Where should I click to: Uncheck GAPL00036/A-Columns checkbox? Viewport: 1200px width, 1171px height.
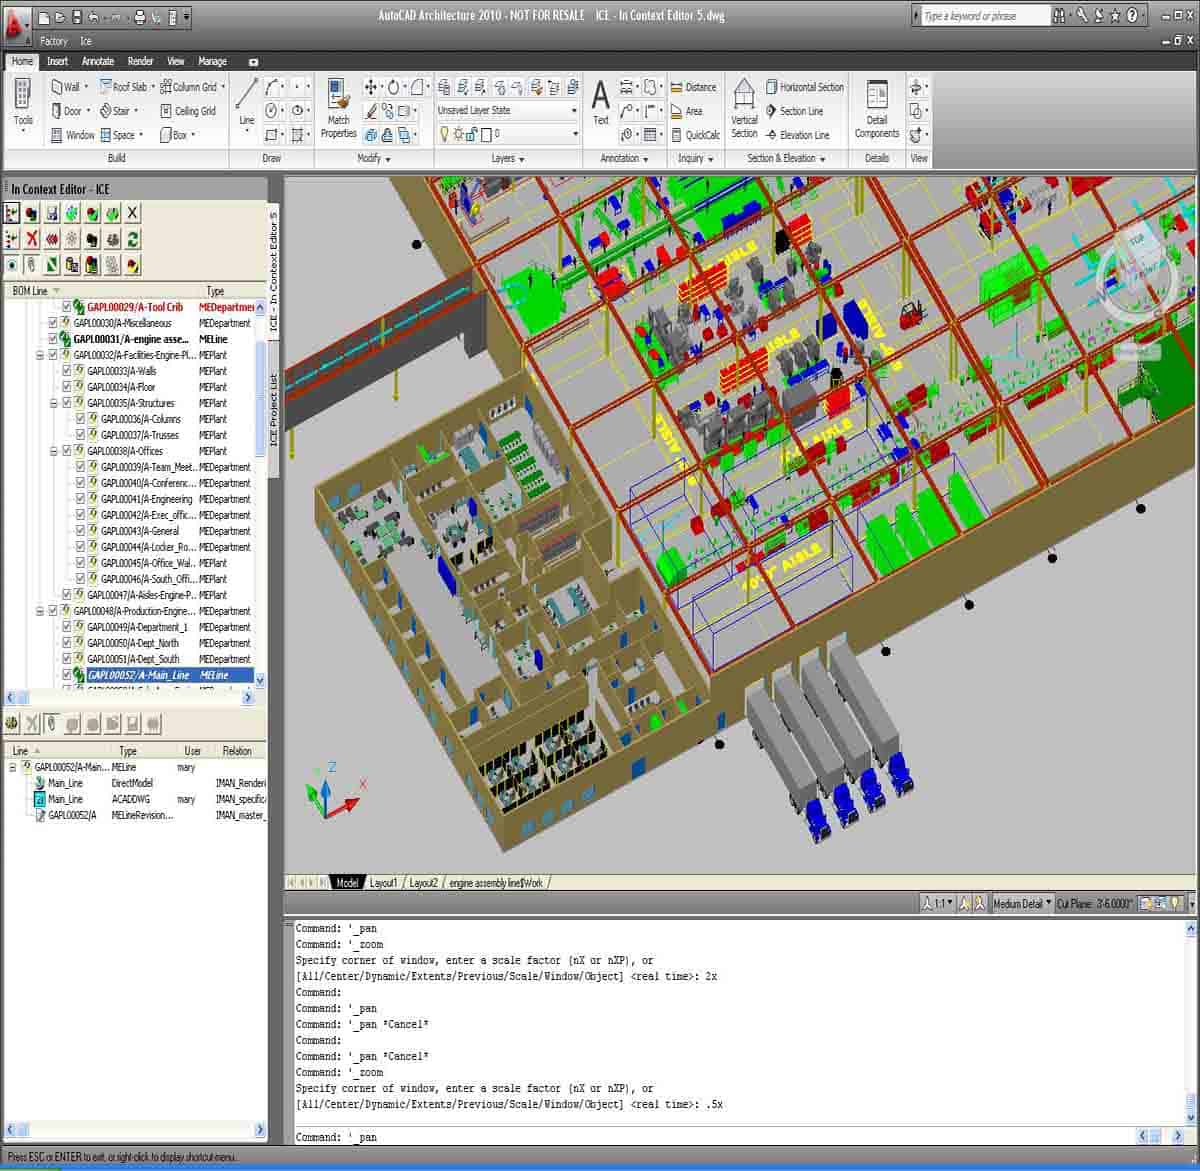pyautogui.click(x=82, y=419)
